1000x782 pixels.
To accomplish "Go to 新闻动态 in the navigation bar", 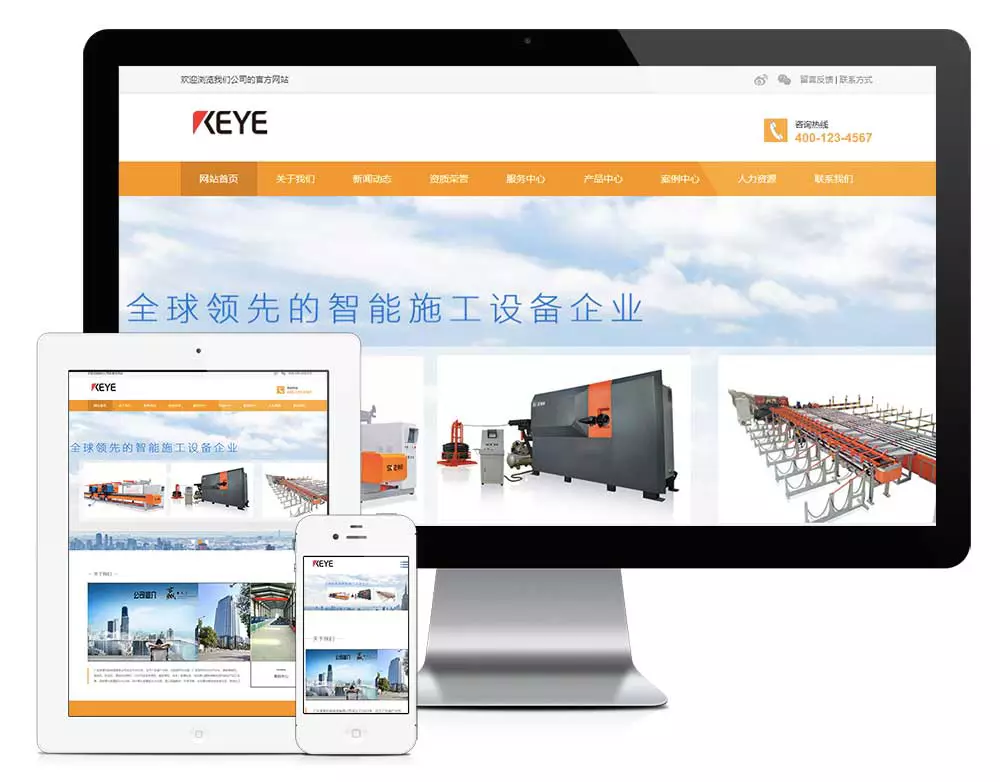I will click(372, 179).
